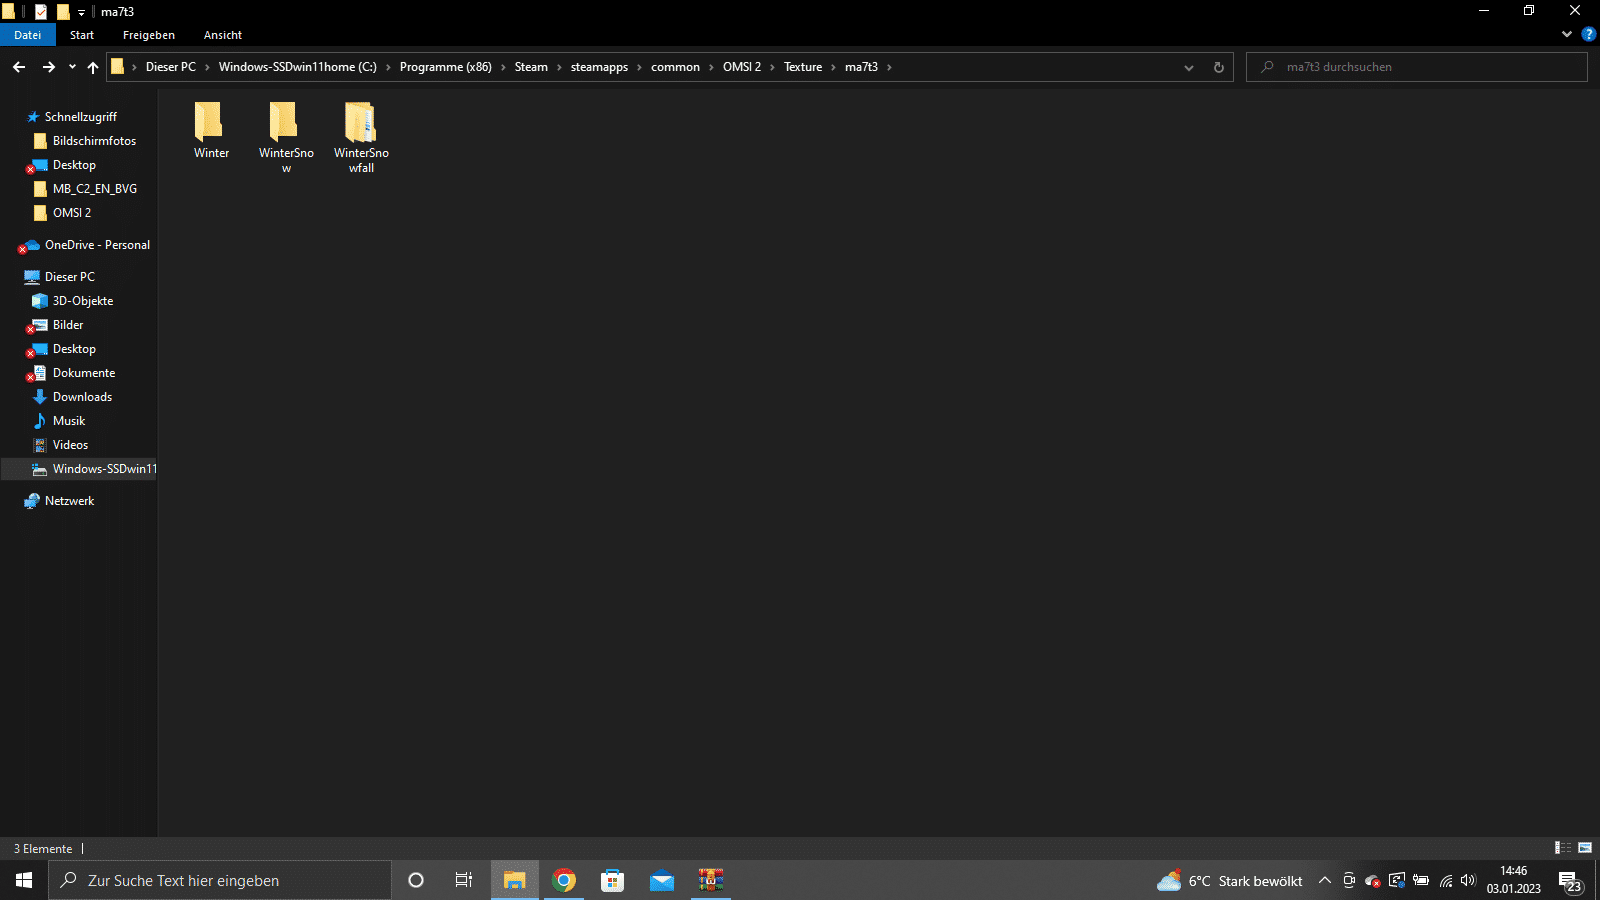Open address bar history dropdown
The image size is (1600, 900).
click(x=1189, y=67)
